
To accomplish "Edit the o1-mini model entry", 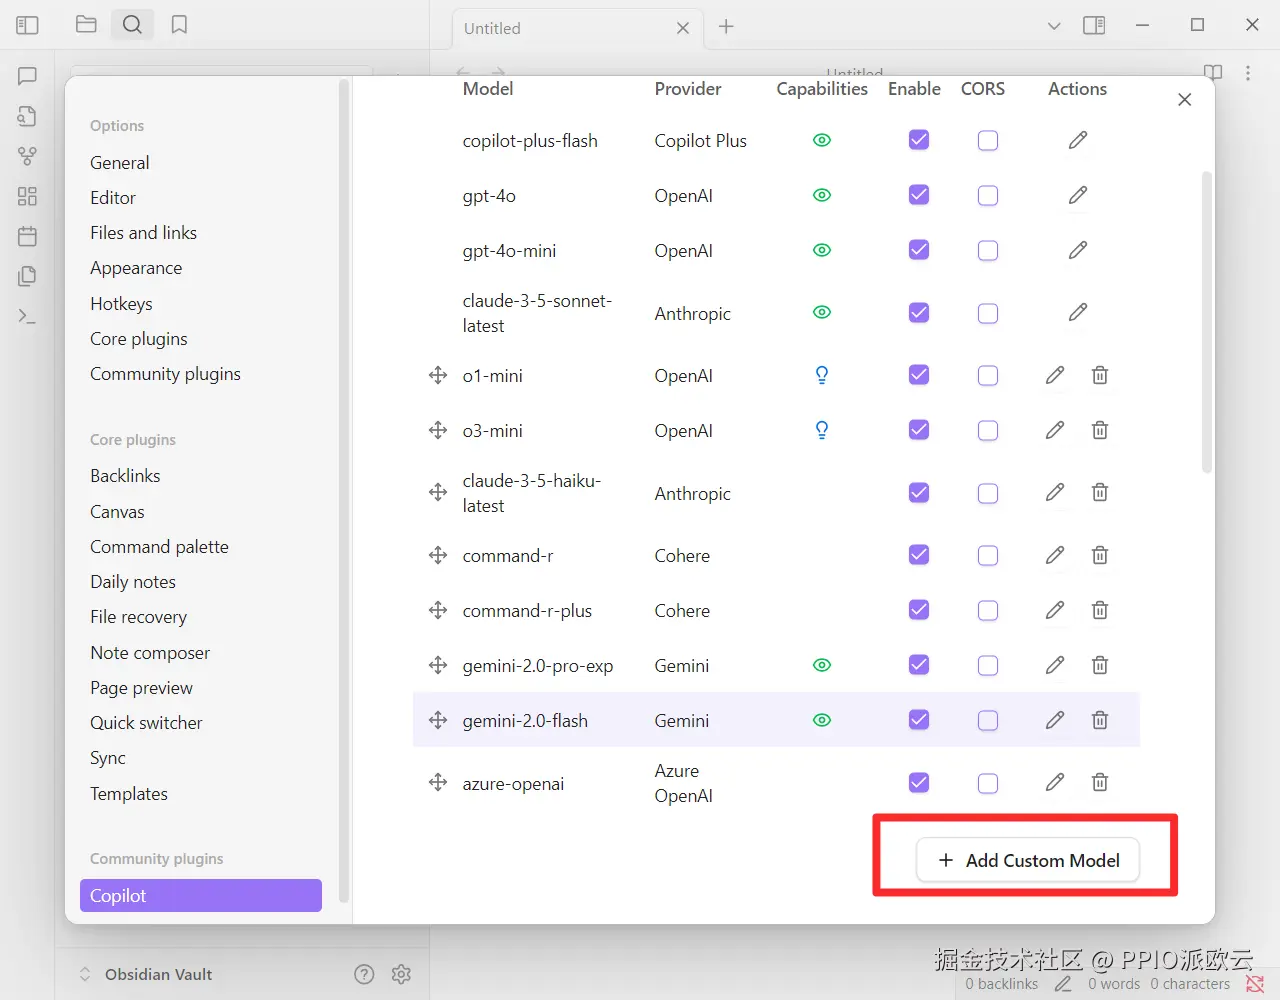I will click(1055, 375).
